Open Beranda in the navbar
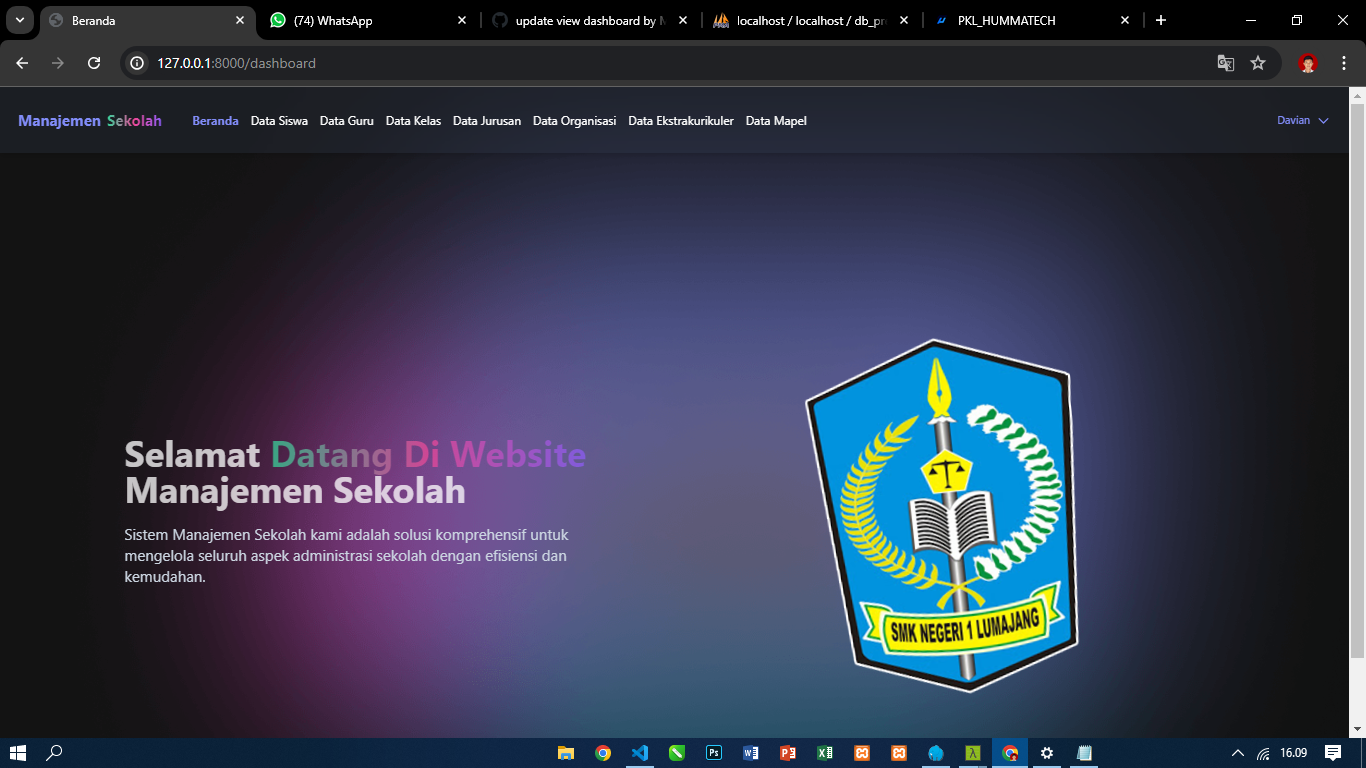Viewport: 1366px width, 768px height. pos(215,121)
